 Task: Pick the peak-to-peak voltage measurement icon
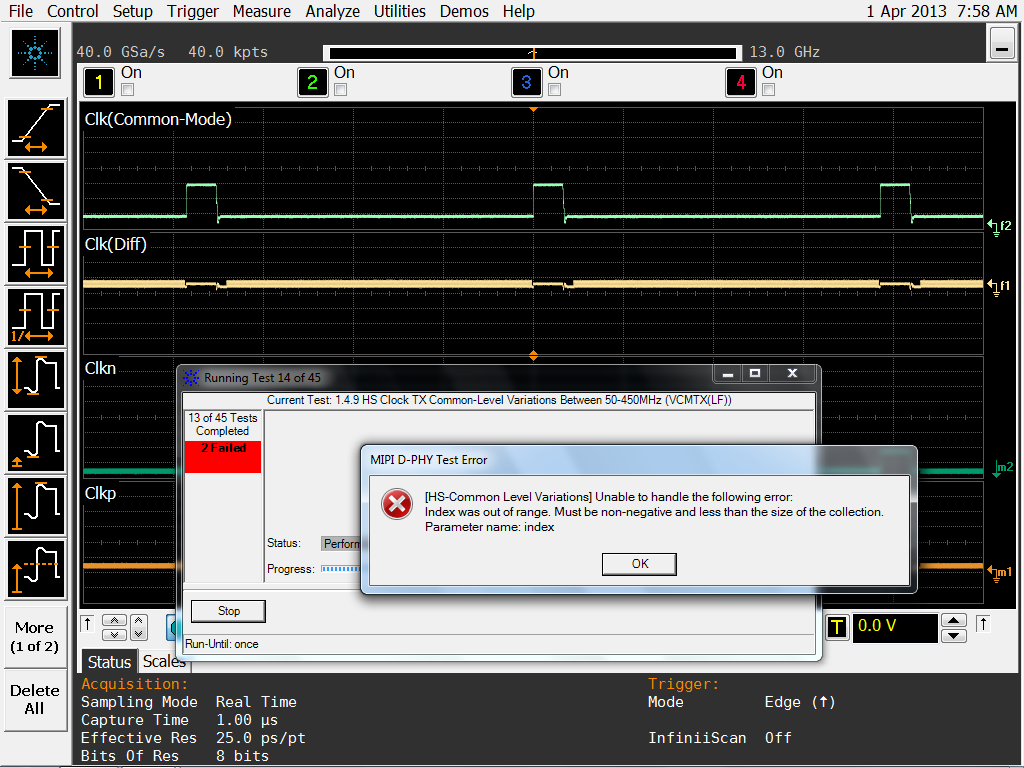tap(36, 379)
